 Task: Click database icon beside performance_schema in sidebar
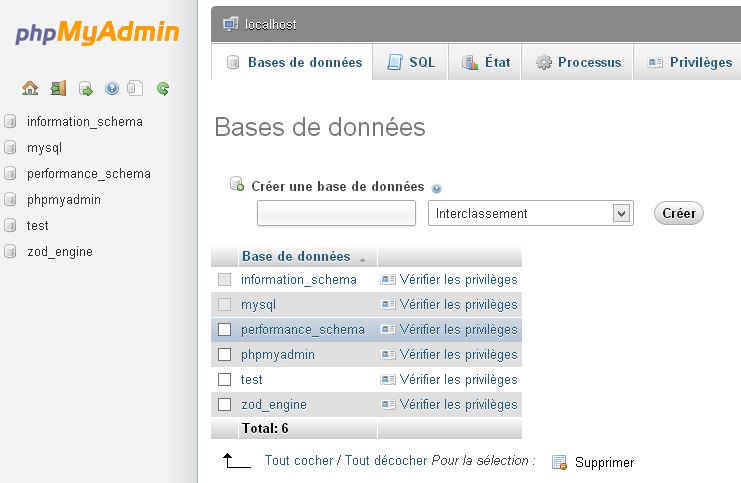click(10, 173)
